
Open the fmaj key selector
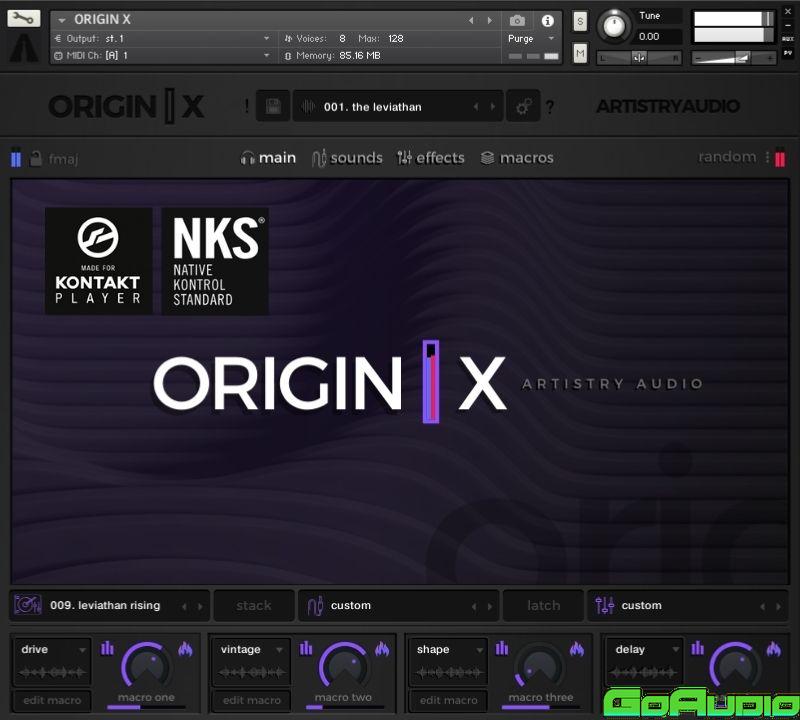[x=64, y=159]
